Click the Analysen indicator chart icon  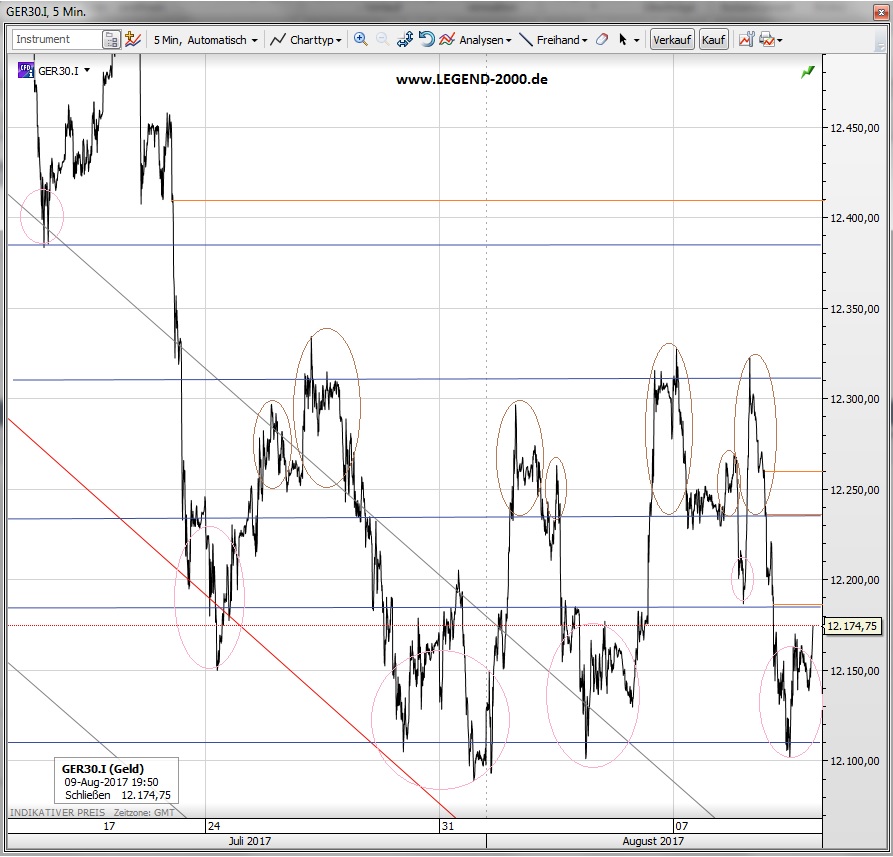pos(447,39)
